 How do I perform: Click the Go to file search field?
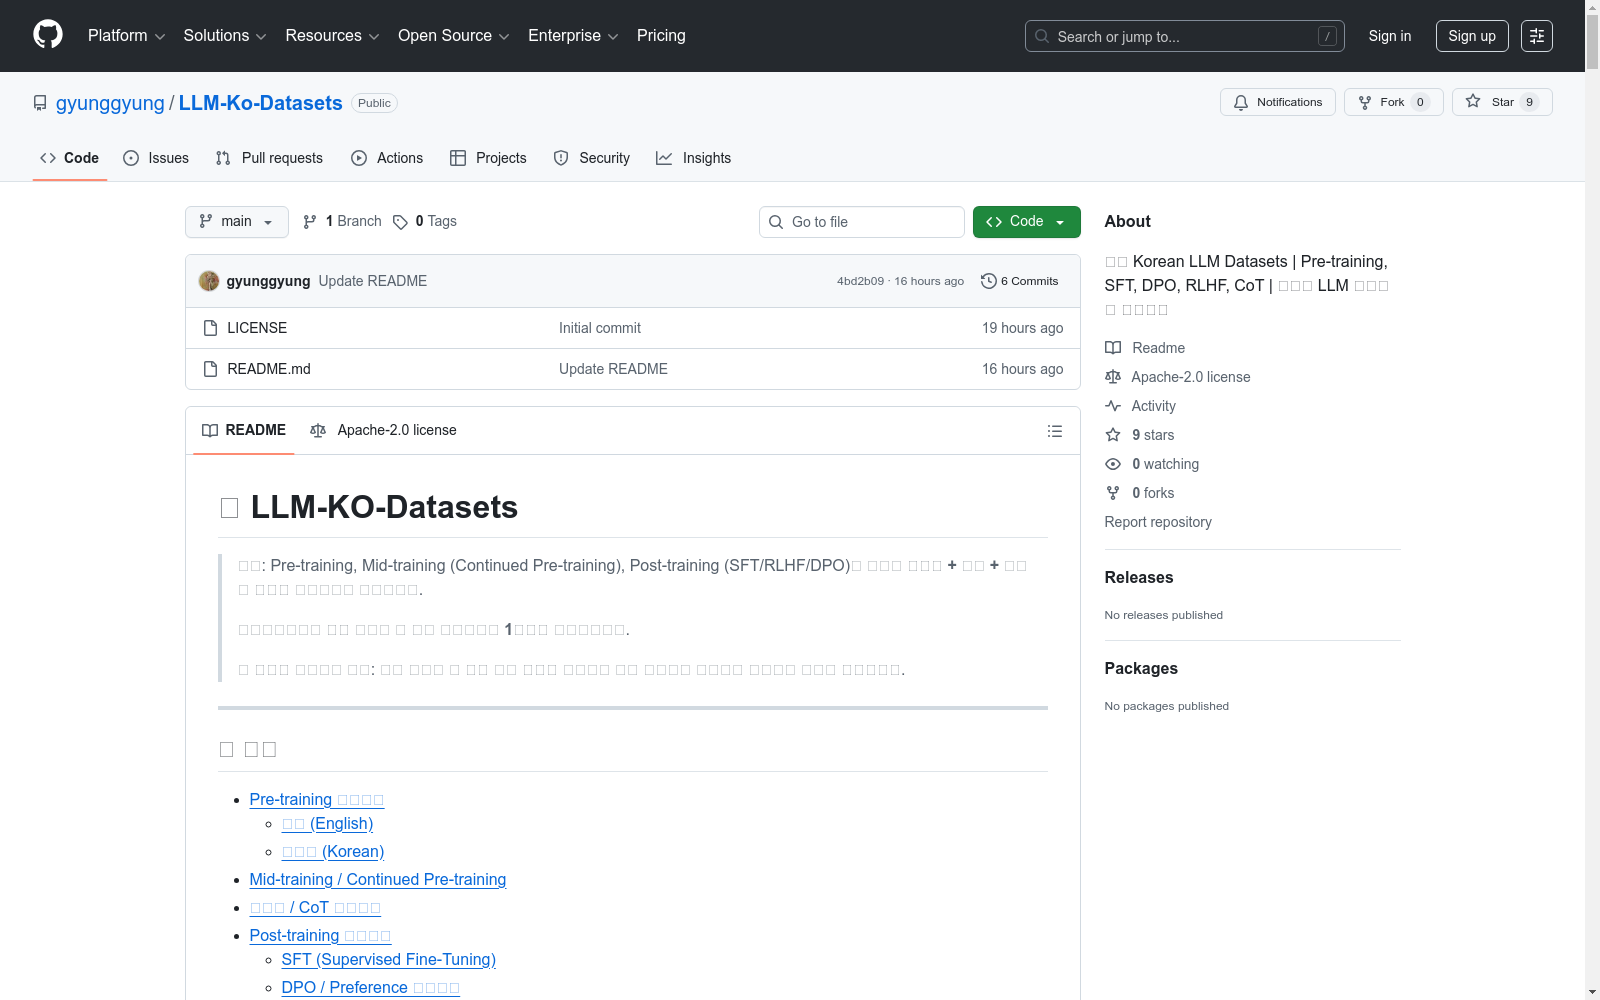tap(862, 222)
